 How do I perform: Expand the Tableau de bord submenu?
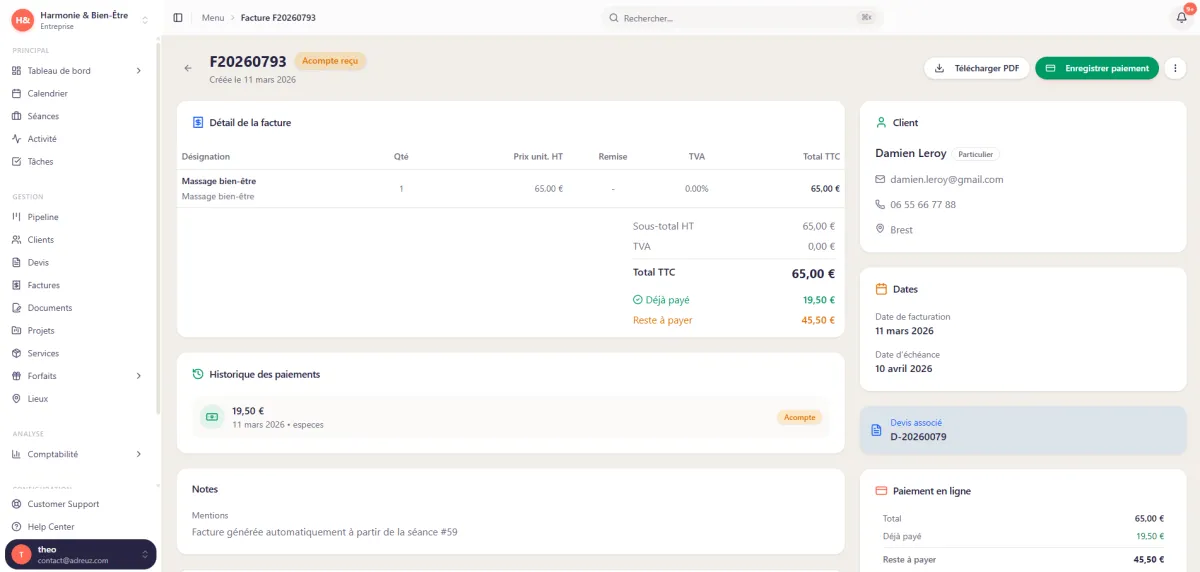click(138, 71)
